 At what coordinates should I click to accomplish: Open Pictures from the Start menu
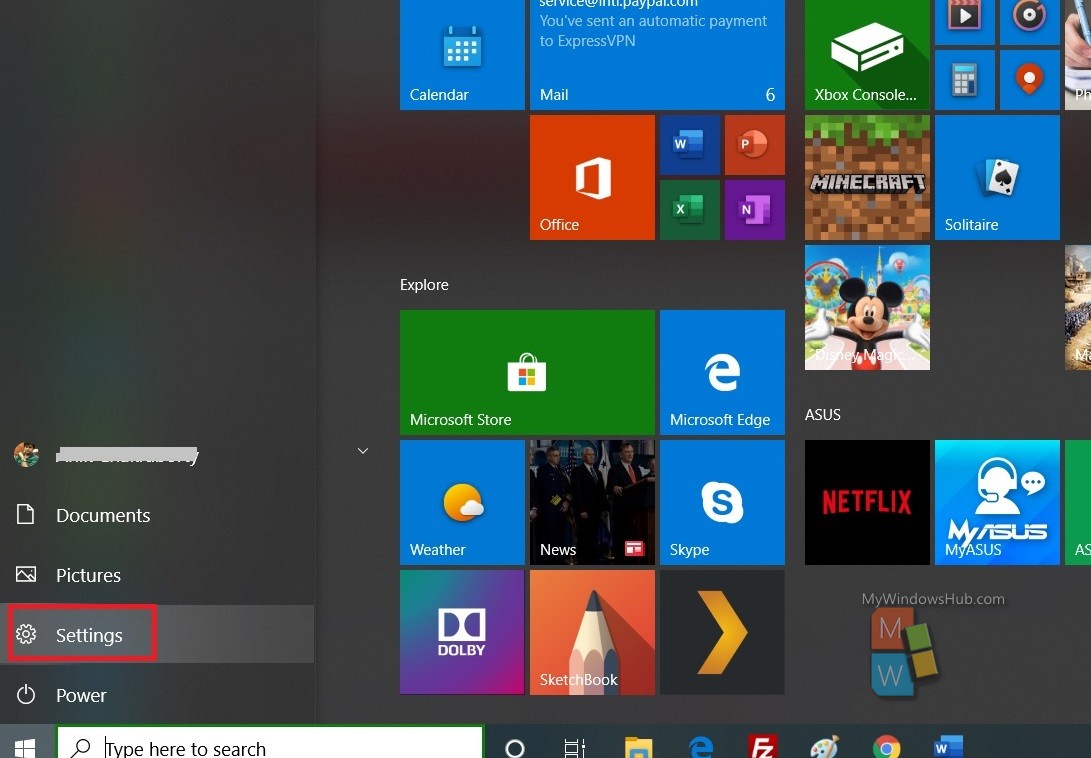(157, 575)
